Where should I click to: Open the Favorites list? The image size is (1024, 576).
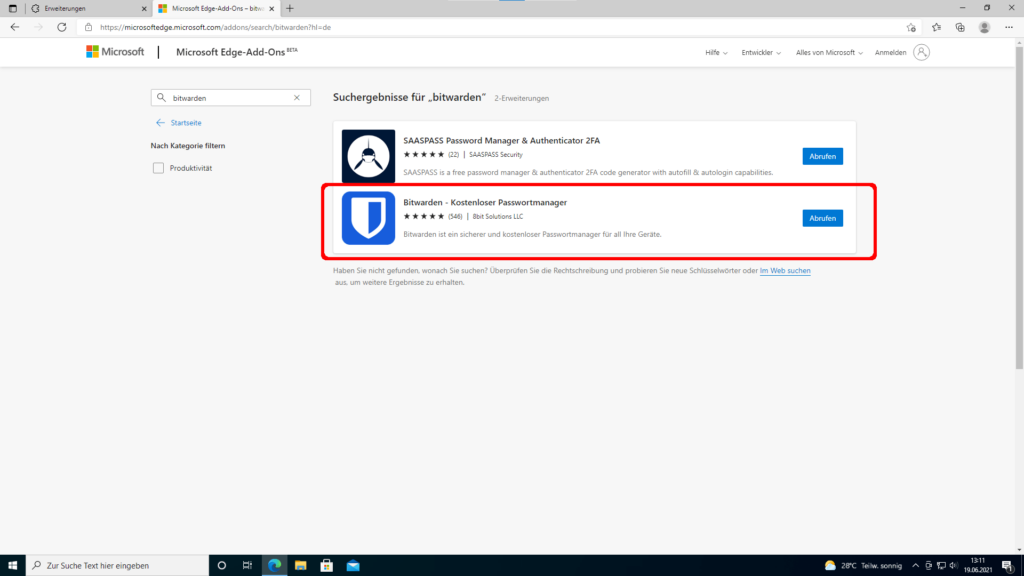(x=936, y=27)
